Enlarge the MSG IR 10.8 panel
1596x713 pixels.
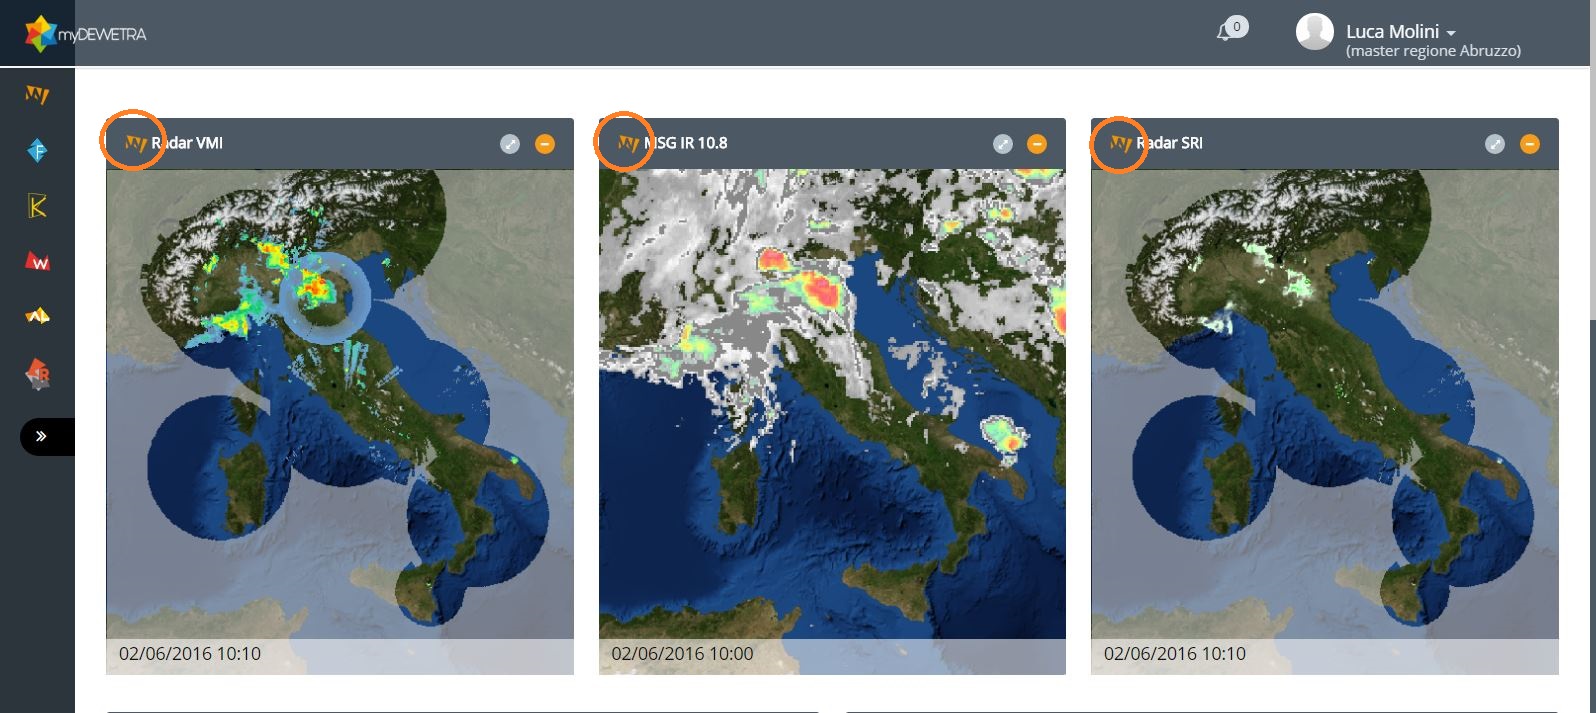point(1003,144)
